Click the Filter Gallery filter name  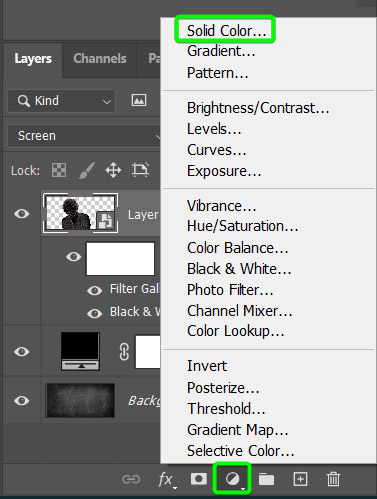pyautogui.click(x=135, y=289)
